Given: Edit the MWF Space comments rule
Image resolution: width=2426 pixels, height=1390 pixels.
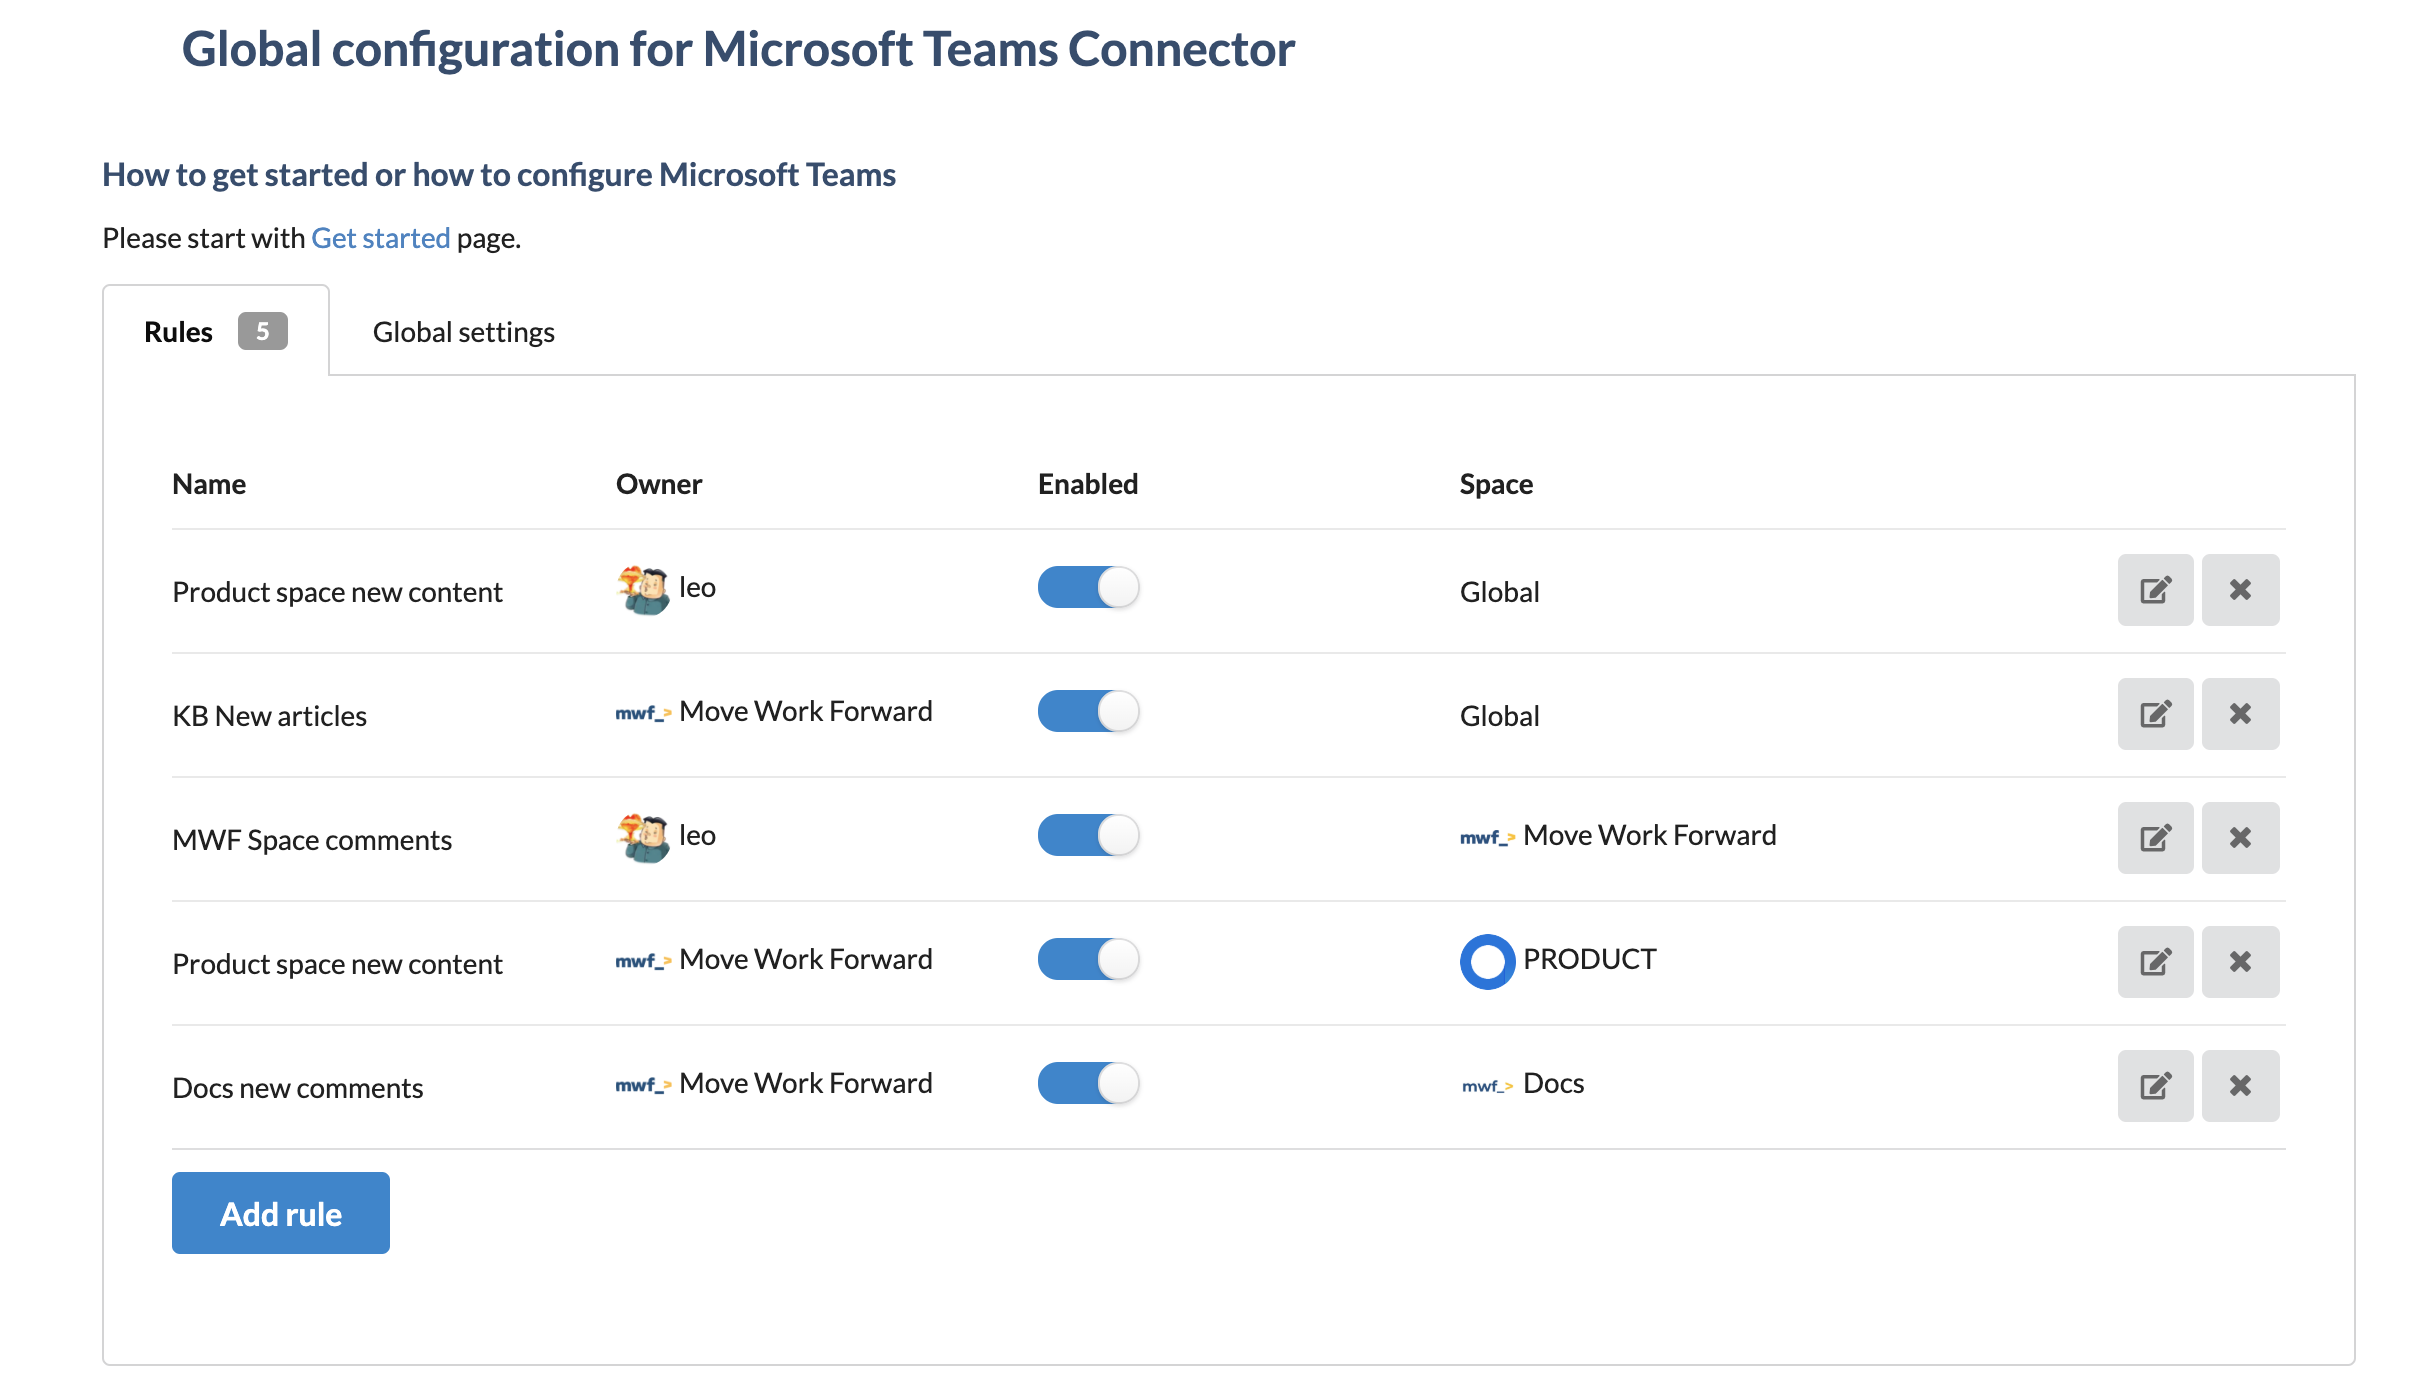Looking at the screenshot, I should pyautogui.click(x=2155, y=838).
